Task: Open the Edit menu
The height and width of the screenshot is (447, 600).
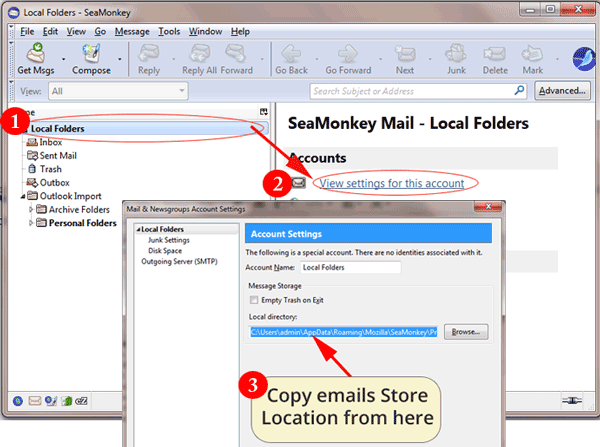Action: tap(50, 31)
